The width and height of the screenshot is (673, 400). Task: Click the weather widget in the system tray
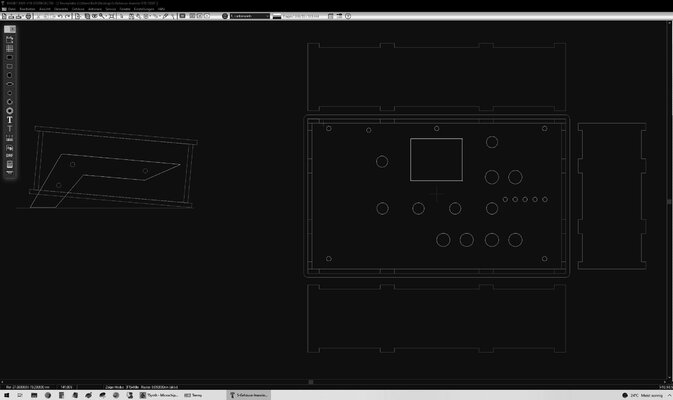642,395
